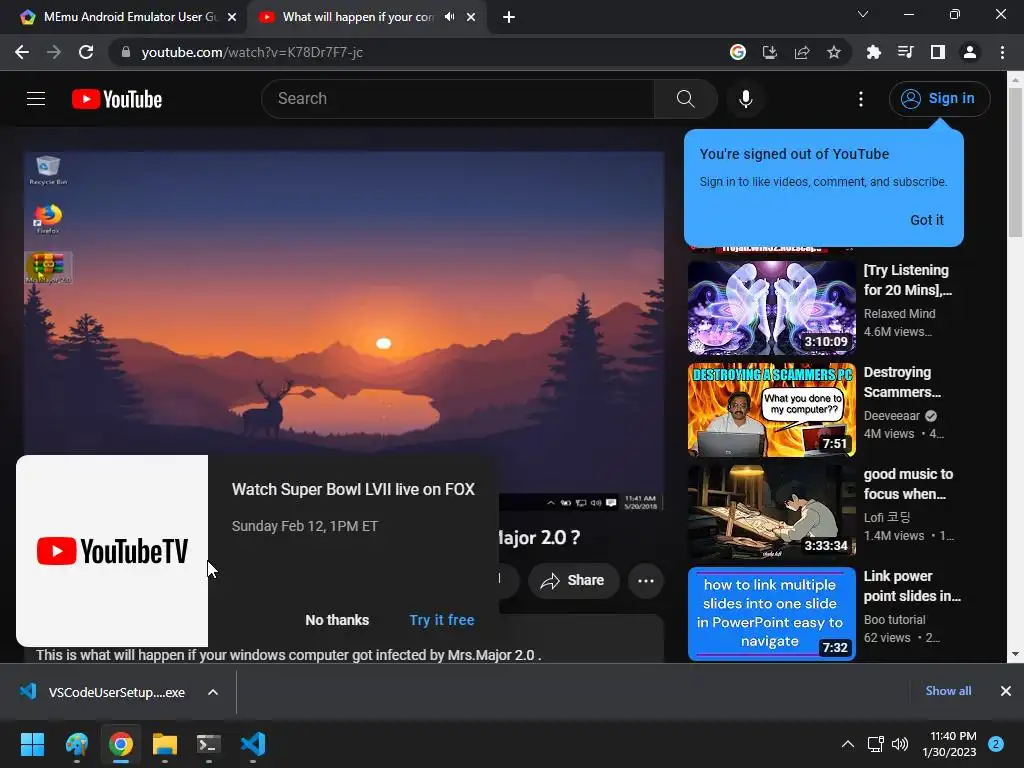
Task: Open more actions ellipsis under video
Action: (646, 581)
